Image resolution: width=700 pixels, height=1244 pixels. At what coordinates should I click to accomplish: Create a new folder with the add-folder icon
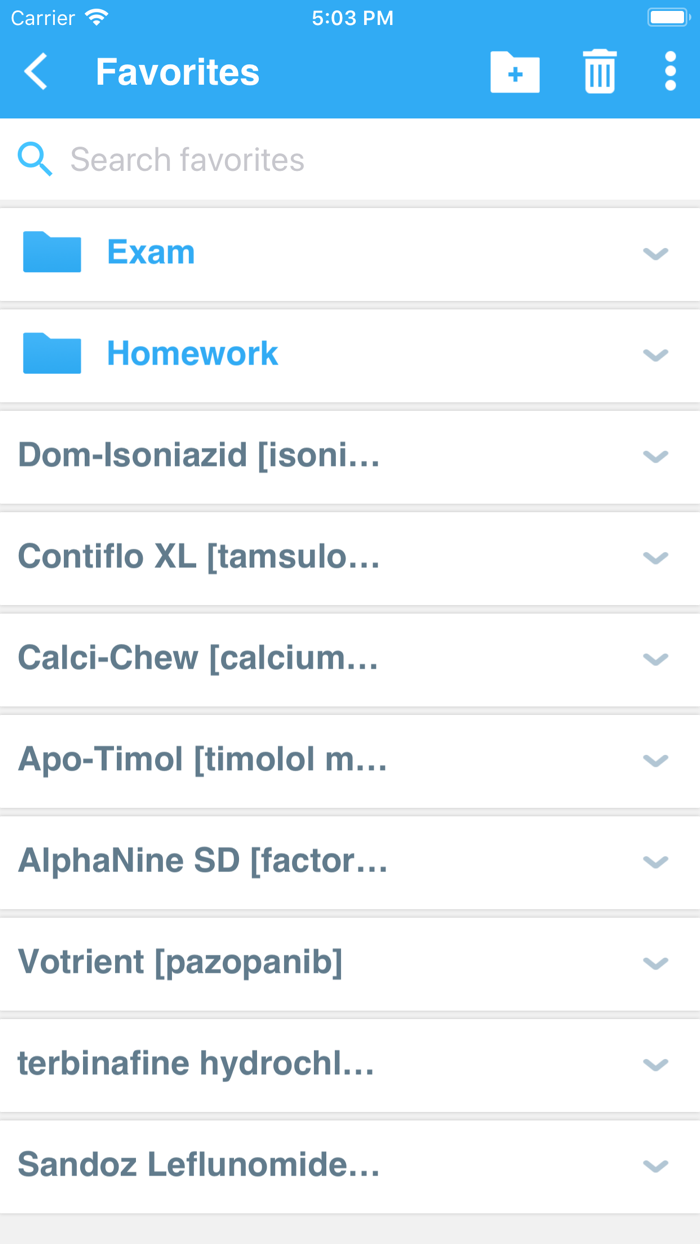tap(515, 72)
